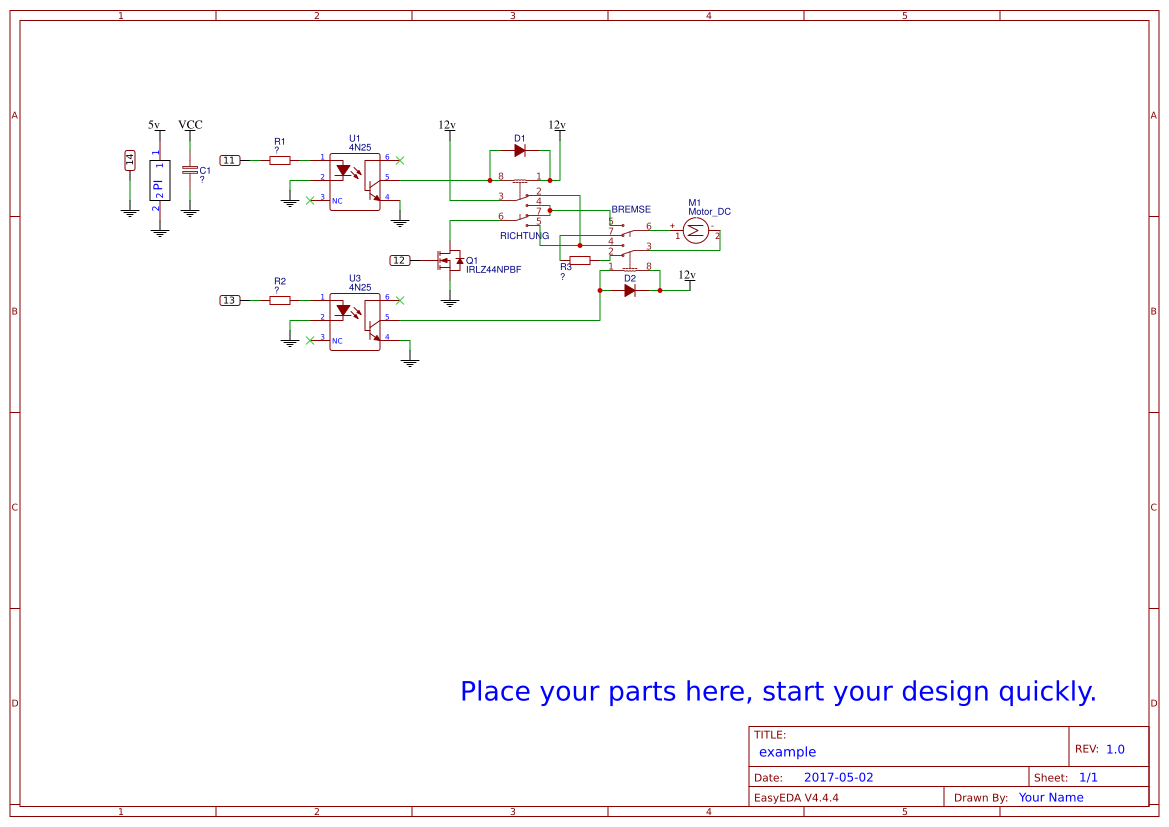Click the RICHTUNG relay label
The height and width of the screenshot is (827, 1169).
point(524,236)
